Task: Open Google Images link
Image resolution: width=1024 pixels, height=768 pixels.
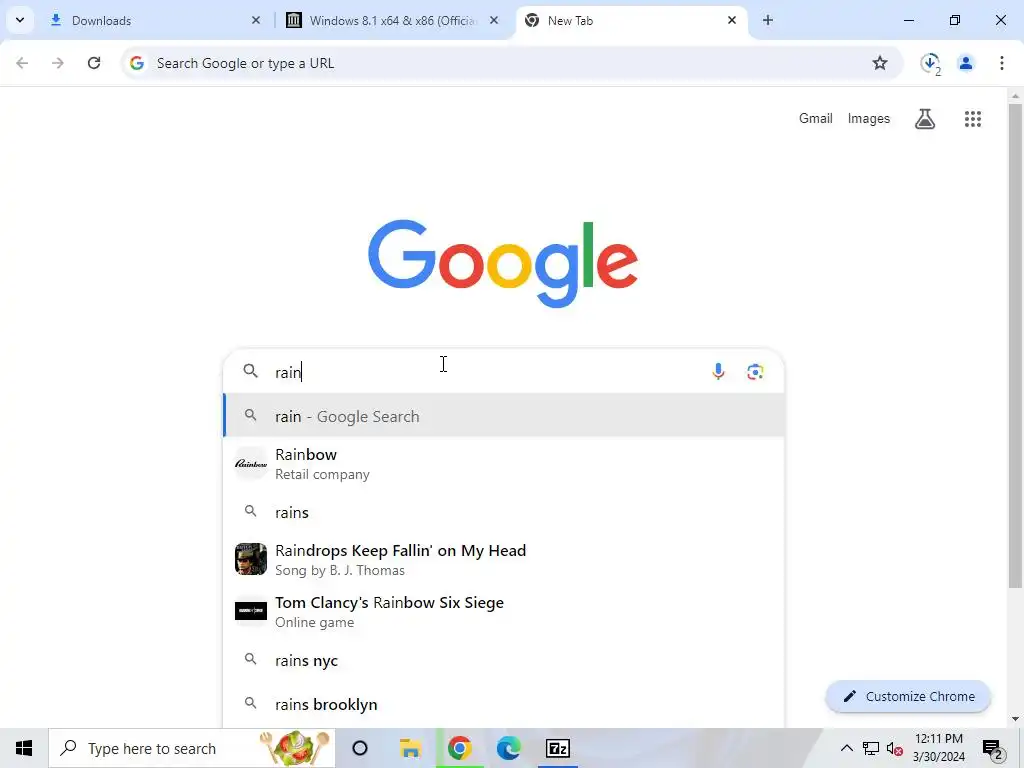Action: pos(869,118)
